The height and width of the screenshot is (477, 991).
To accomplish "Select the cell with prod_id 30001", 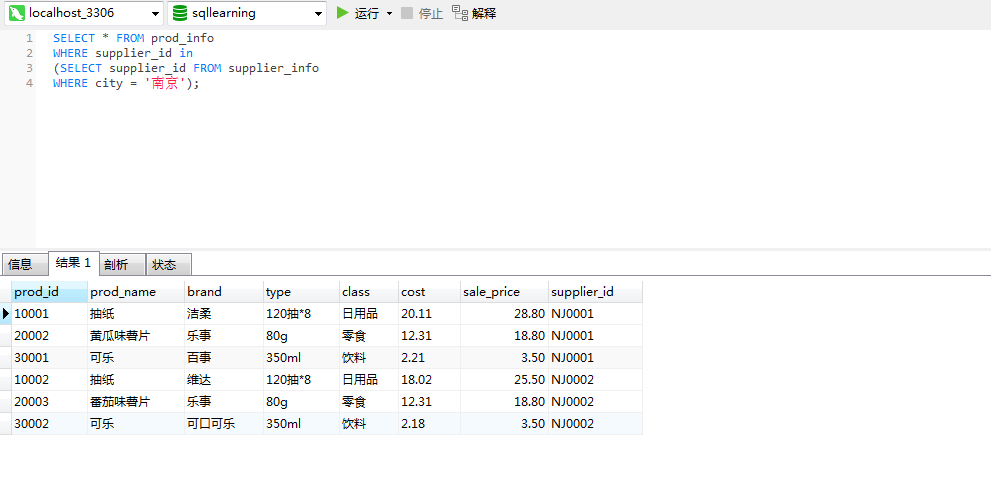I will pos(49,358).
